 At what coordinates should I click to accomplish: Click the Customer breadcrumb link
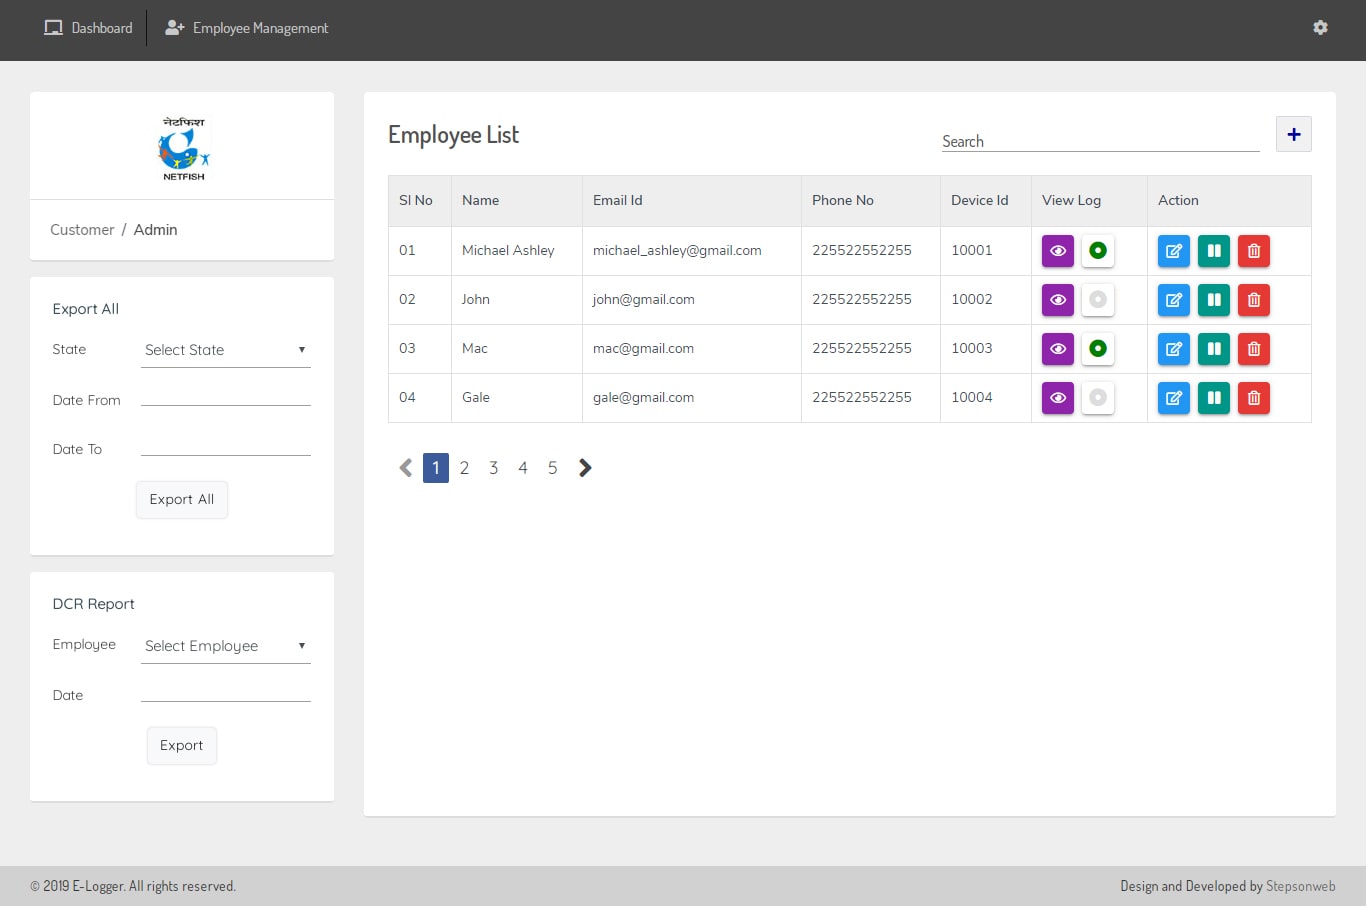(82, 230)
